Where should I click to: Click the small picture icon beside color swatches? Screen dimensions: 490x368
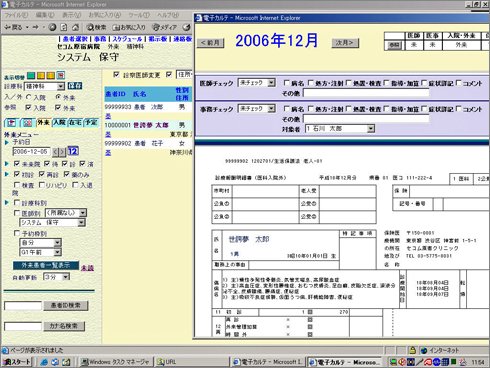point(60,75)
